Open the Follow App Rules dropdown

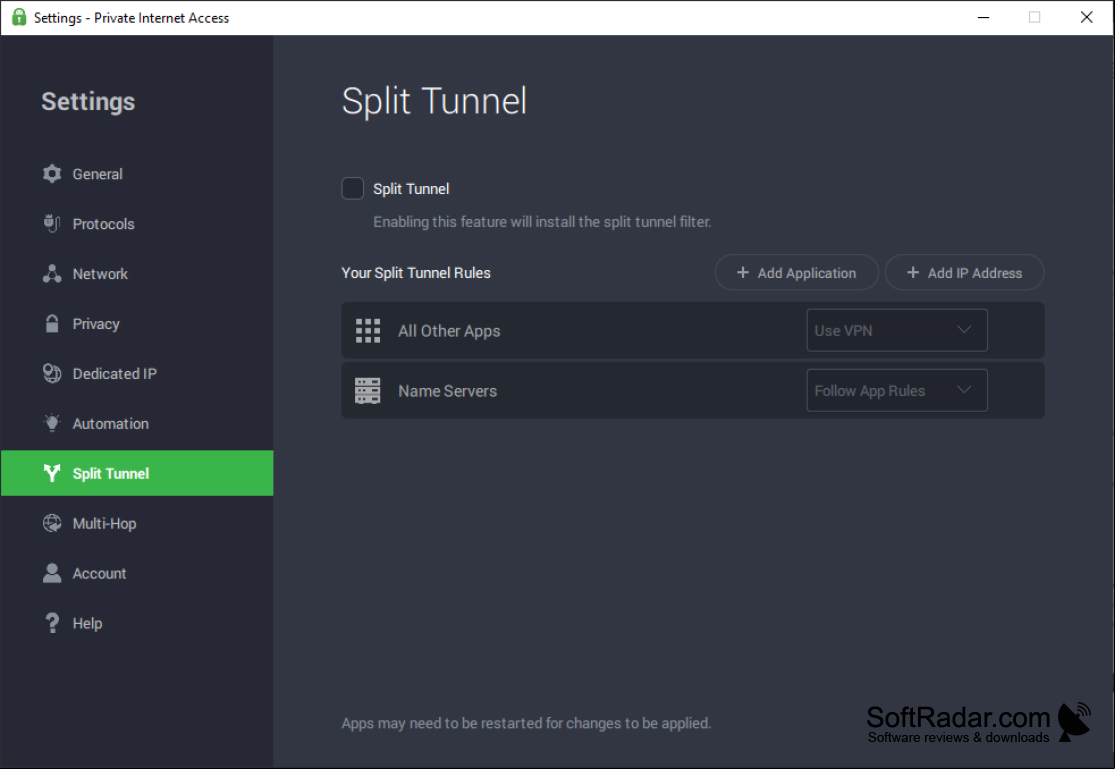pos(897,391)
